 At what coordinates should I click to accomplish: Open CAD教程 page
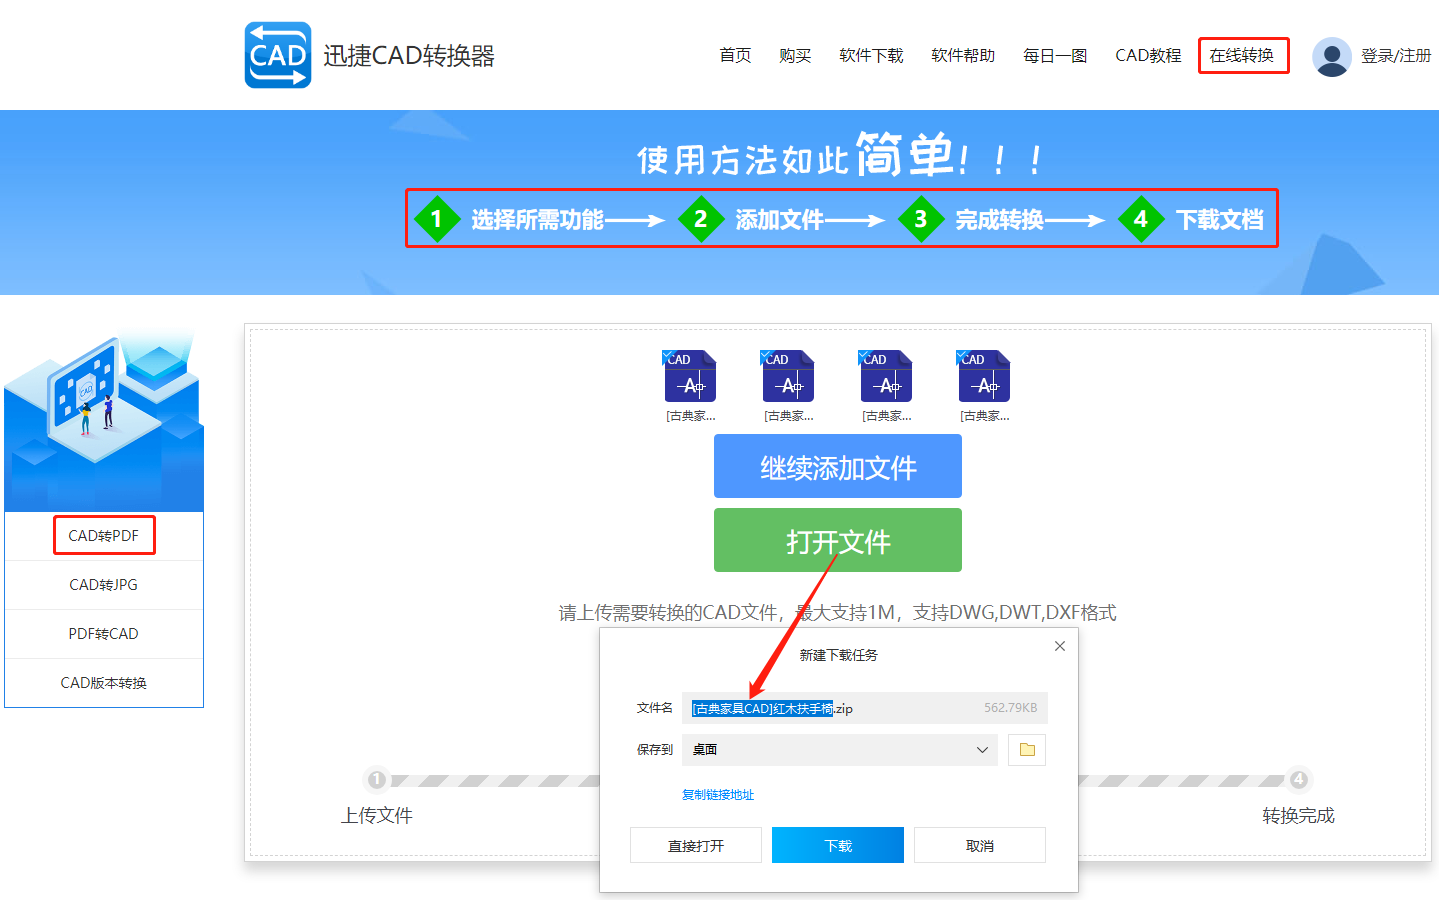[x=1148, y=56]
